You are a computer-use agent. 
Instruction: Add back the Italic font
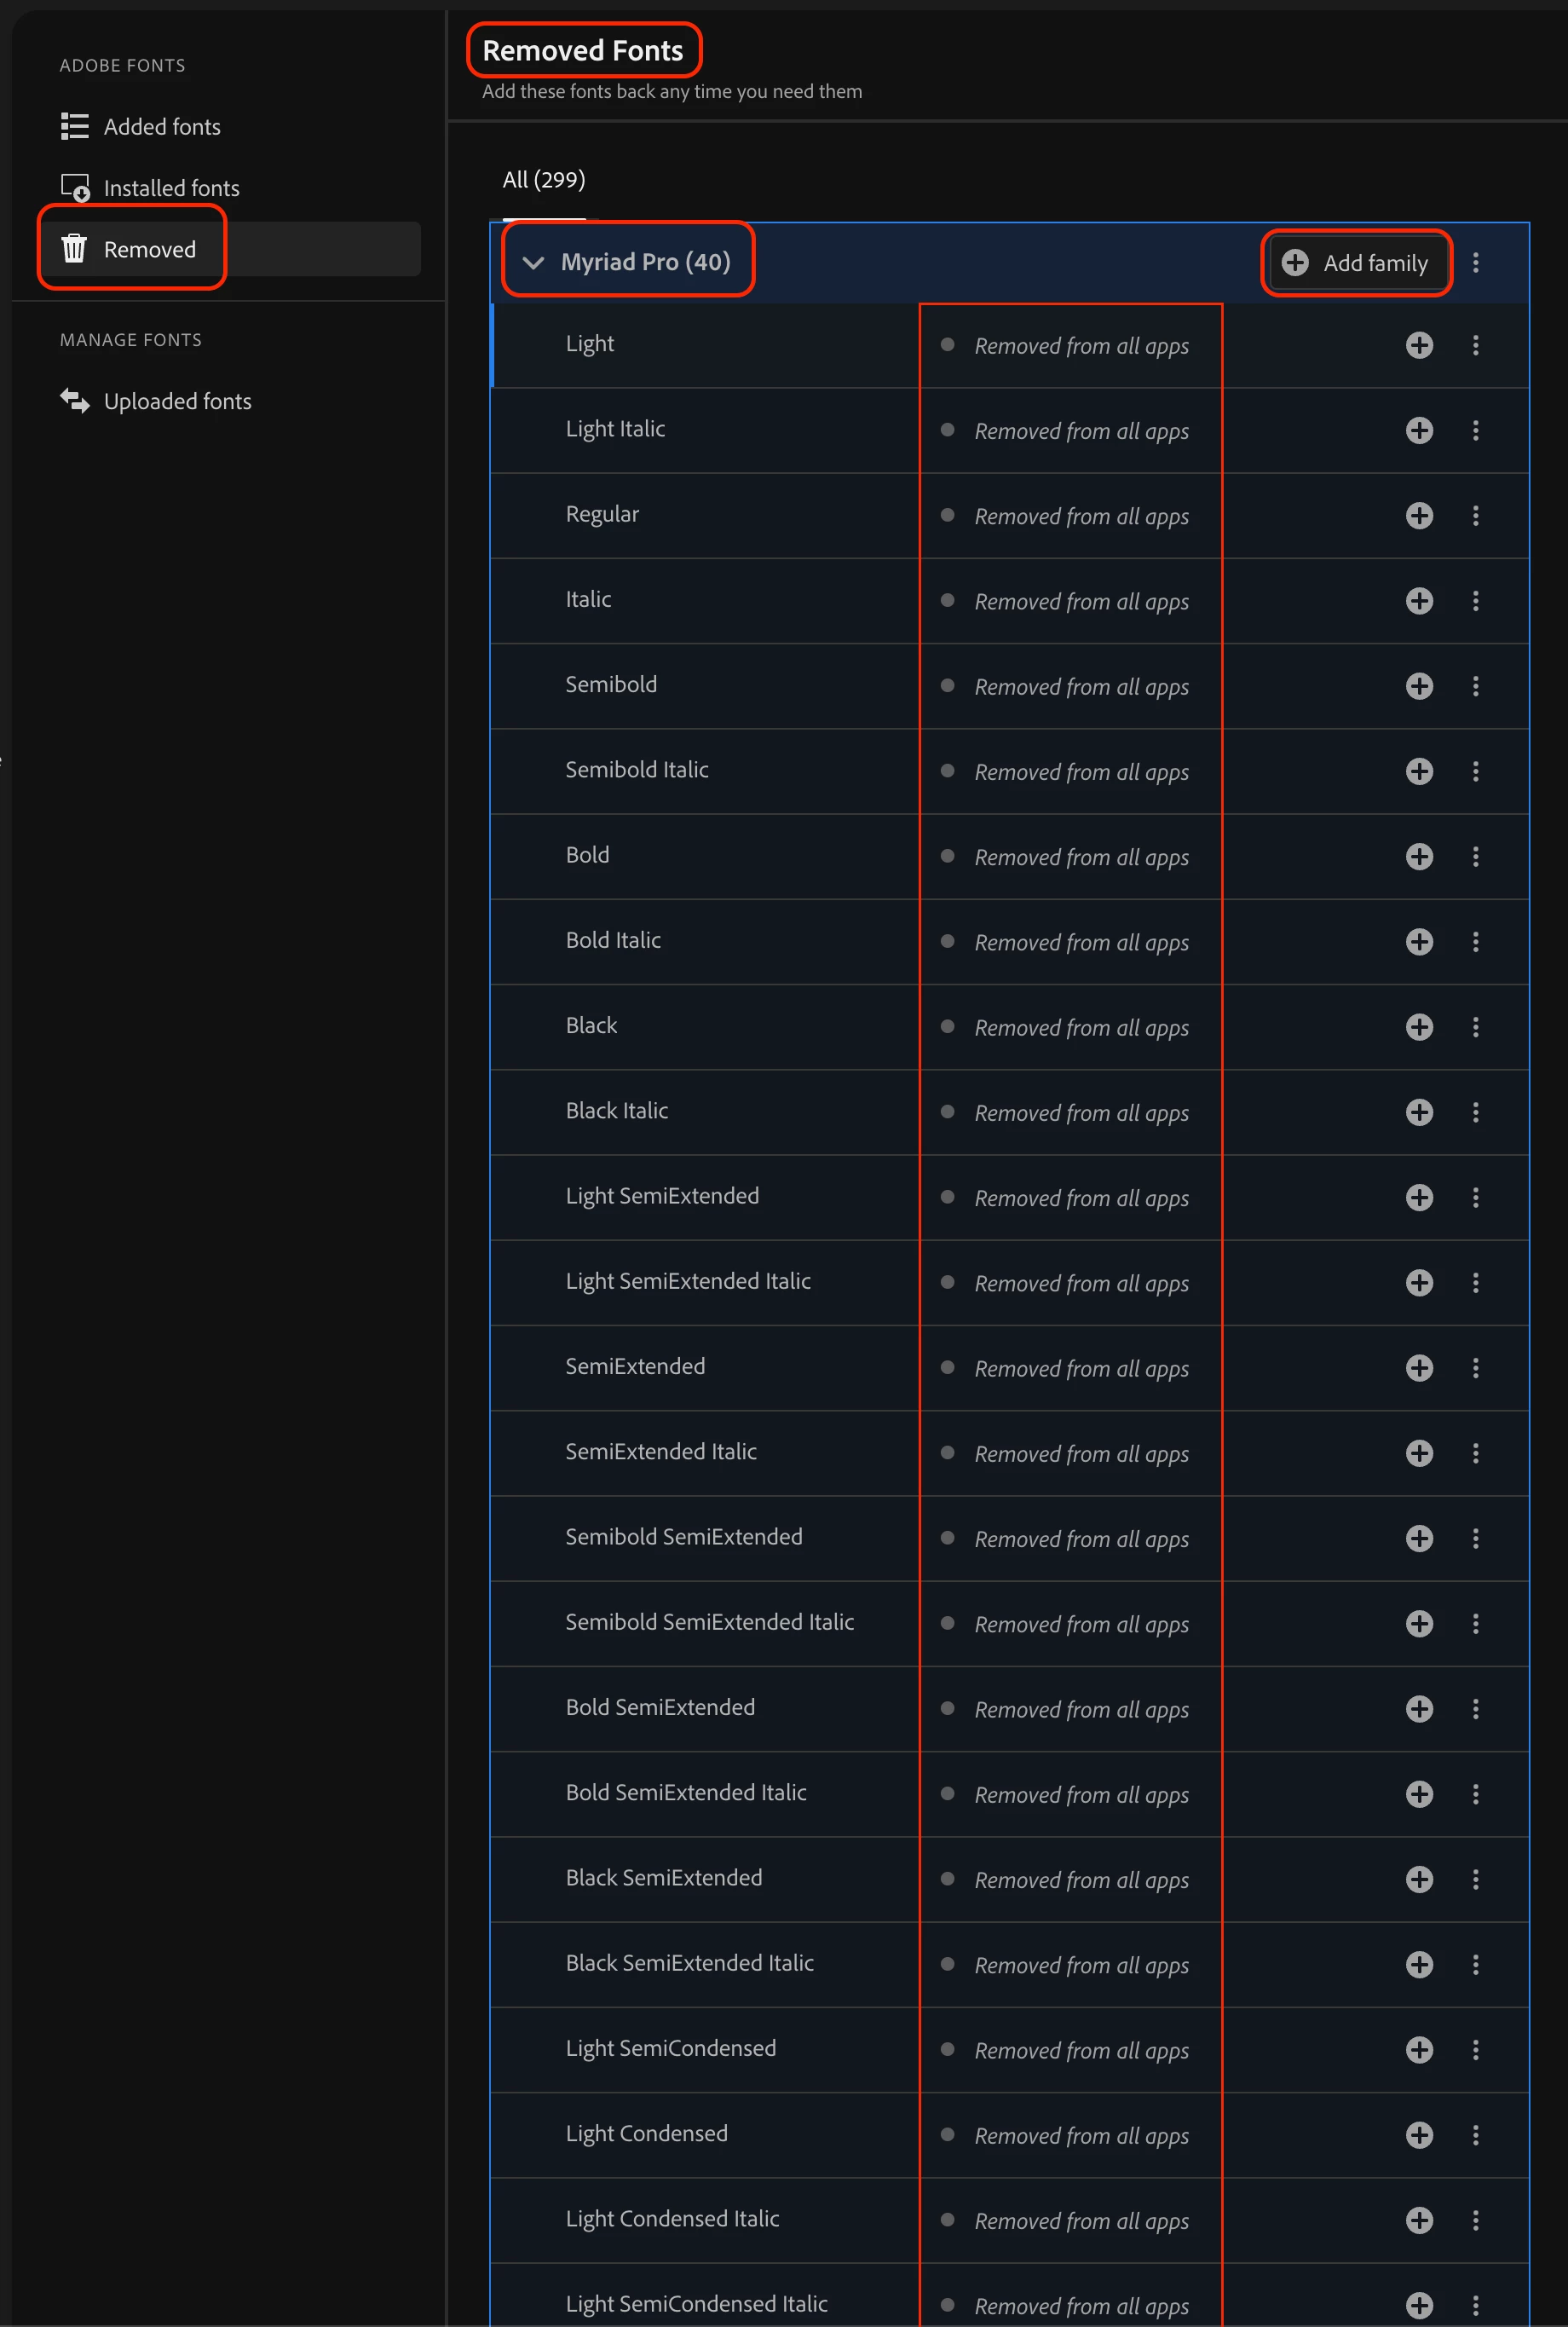point(1419,601)
